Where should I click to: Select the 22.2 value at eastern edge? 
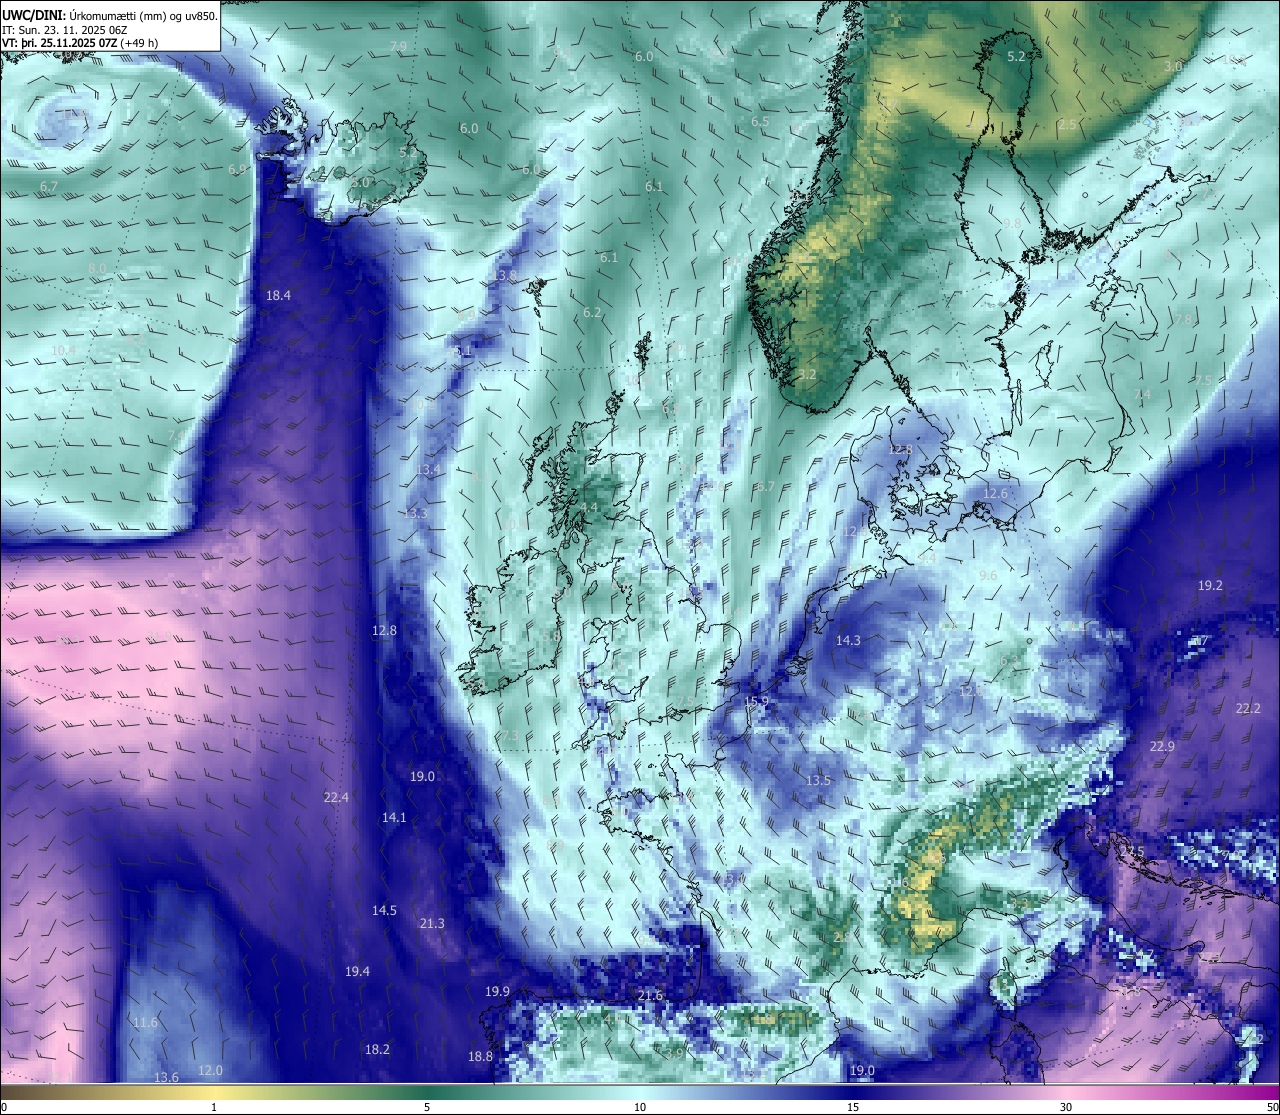pyautogui.click(x=1248, y=708)
